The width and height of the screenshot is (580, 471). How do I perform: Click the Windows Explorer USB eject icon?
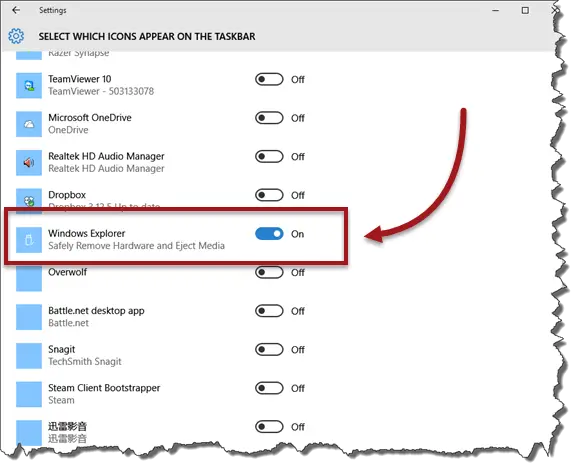tap(29, 240)
